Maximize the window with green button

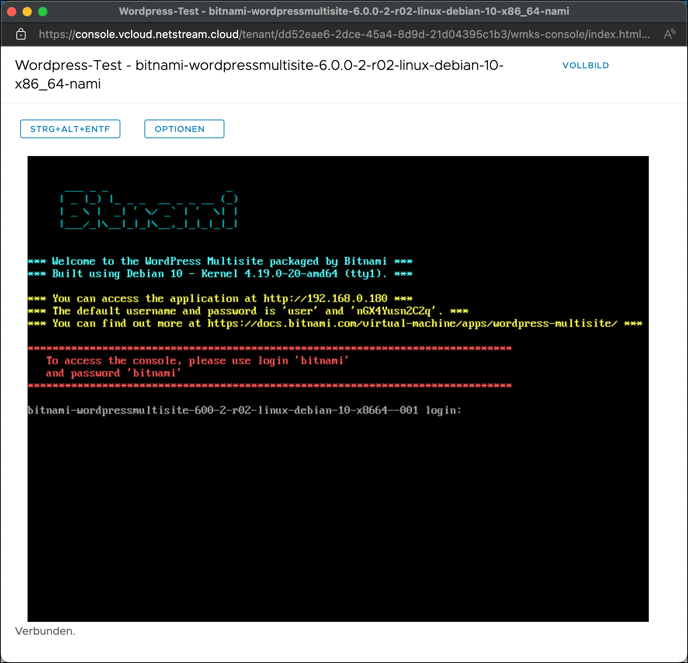[x=43, y=11]
